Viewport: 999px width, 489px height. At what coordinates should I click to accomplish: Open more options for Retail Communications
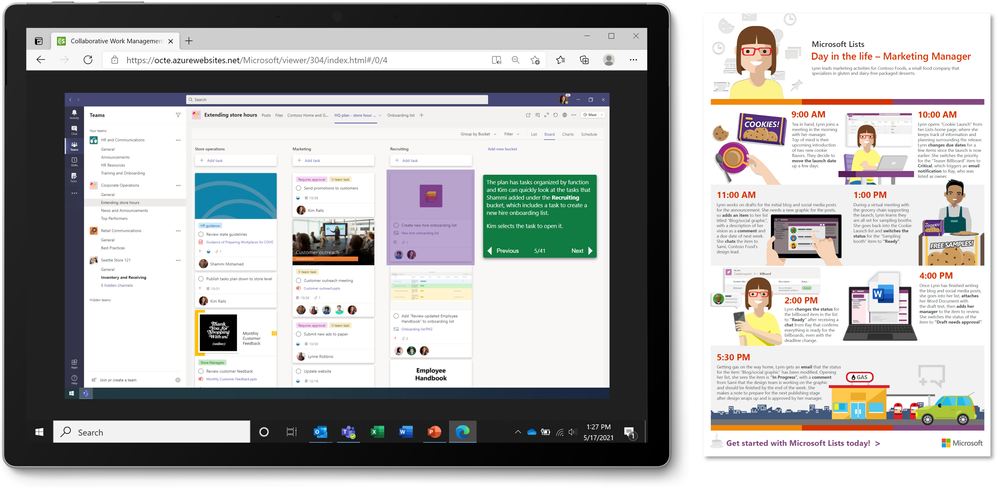(x=178, y=231)
